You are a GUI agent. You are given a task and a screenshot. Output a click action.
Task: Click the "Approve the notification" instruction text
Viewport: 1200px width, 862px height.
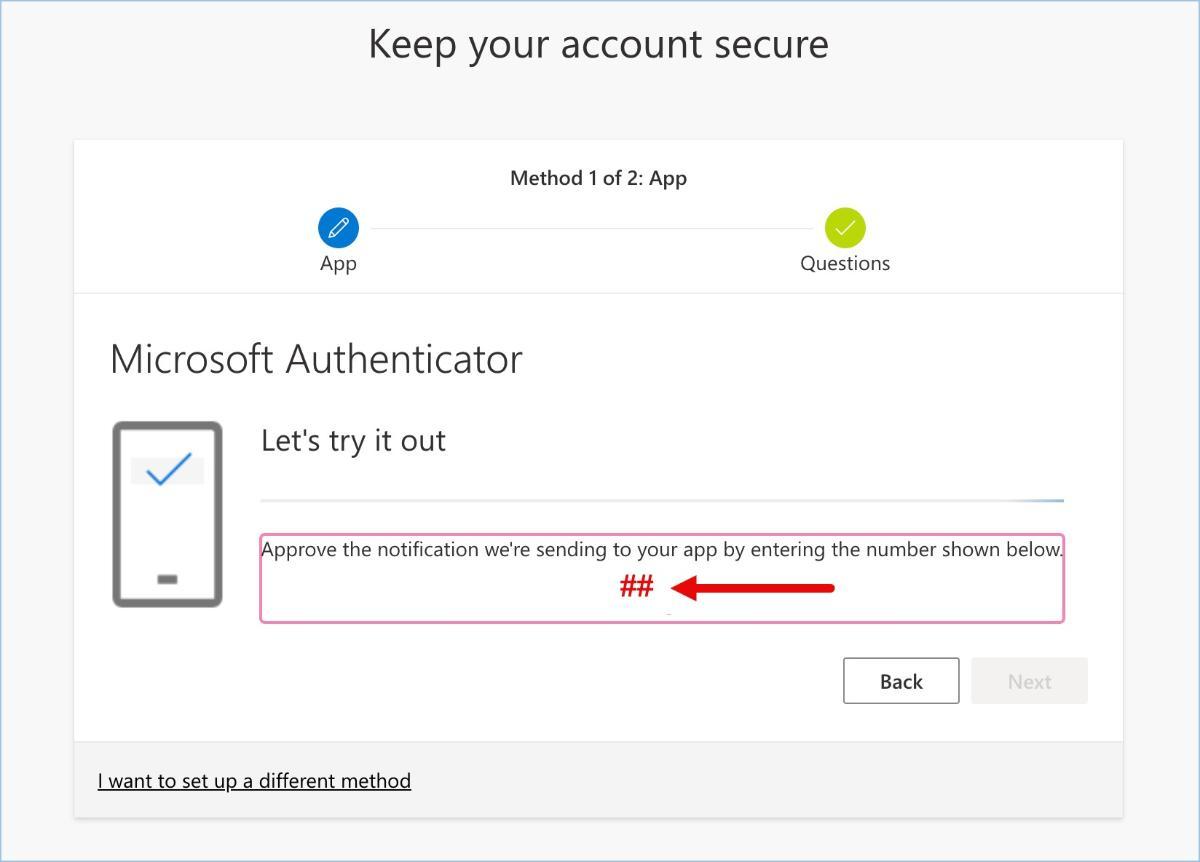(662, 550)
